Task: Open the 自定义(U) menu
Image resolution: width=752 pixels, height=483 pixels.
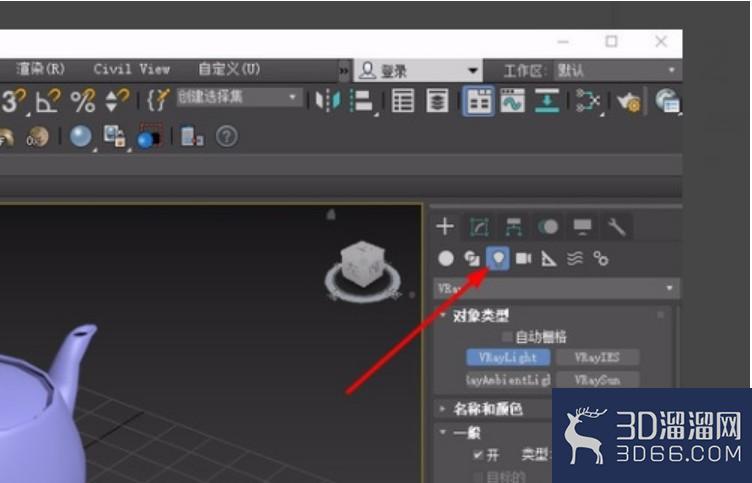Action: click(229, 70)
